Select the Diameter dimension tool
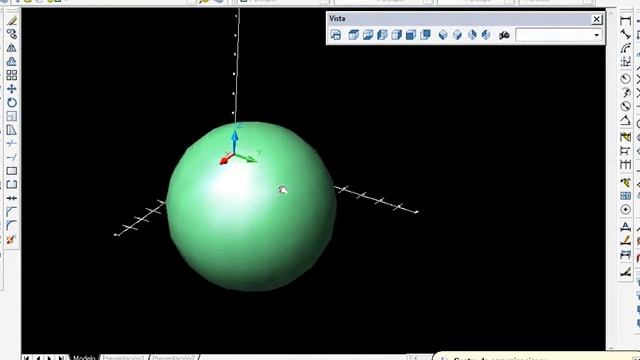 pos(625,107)
